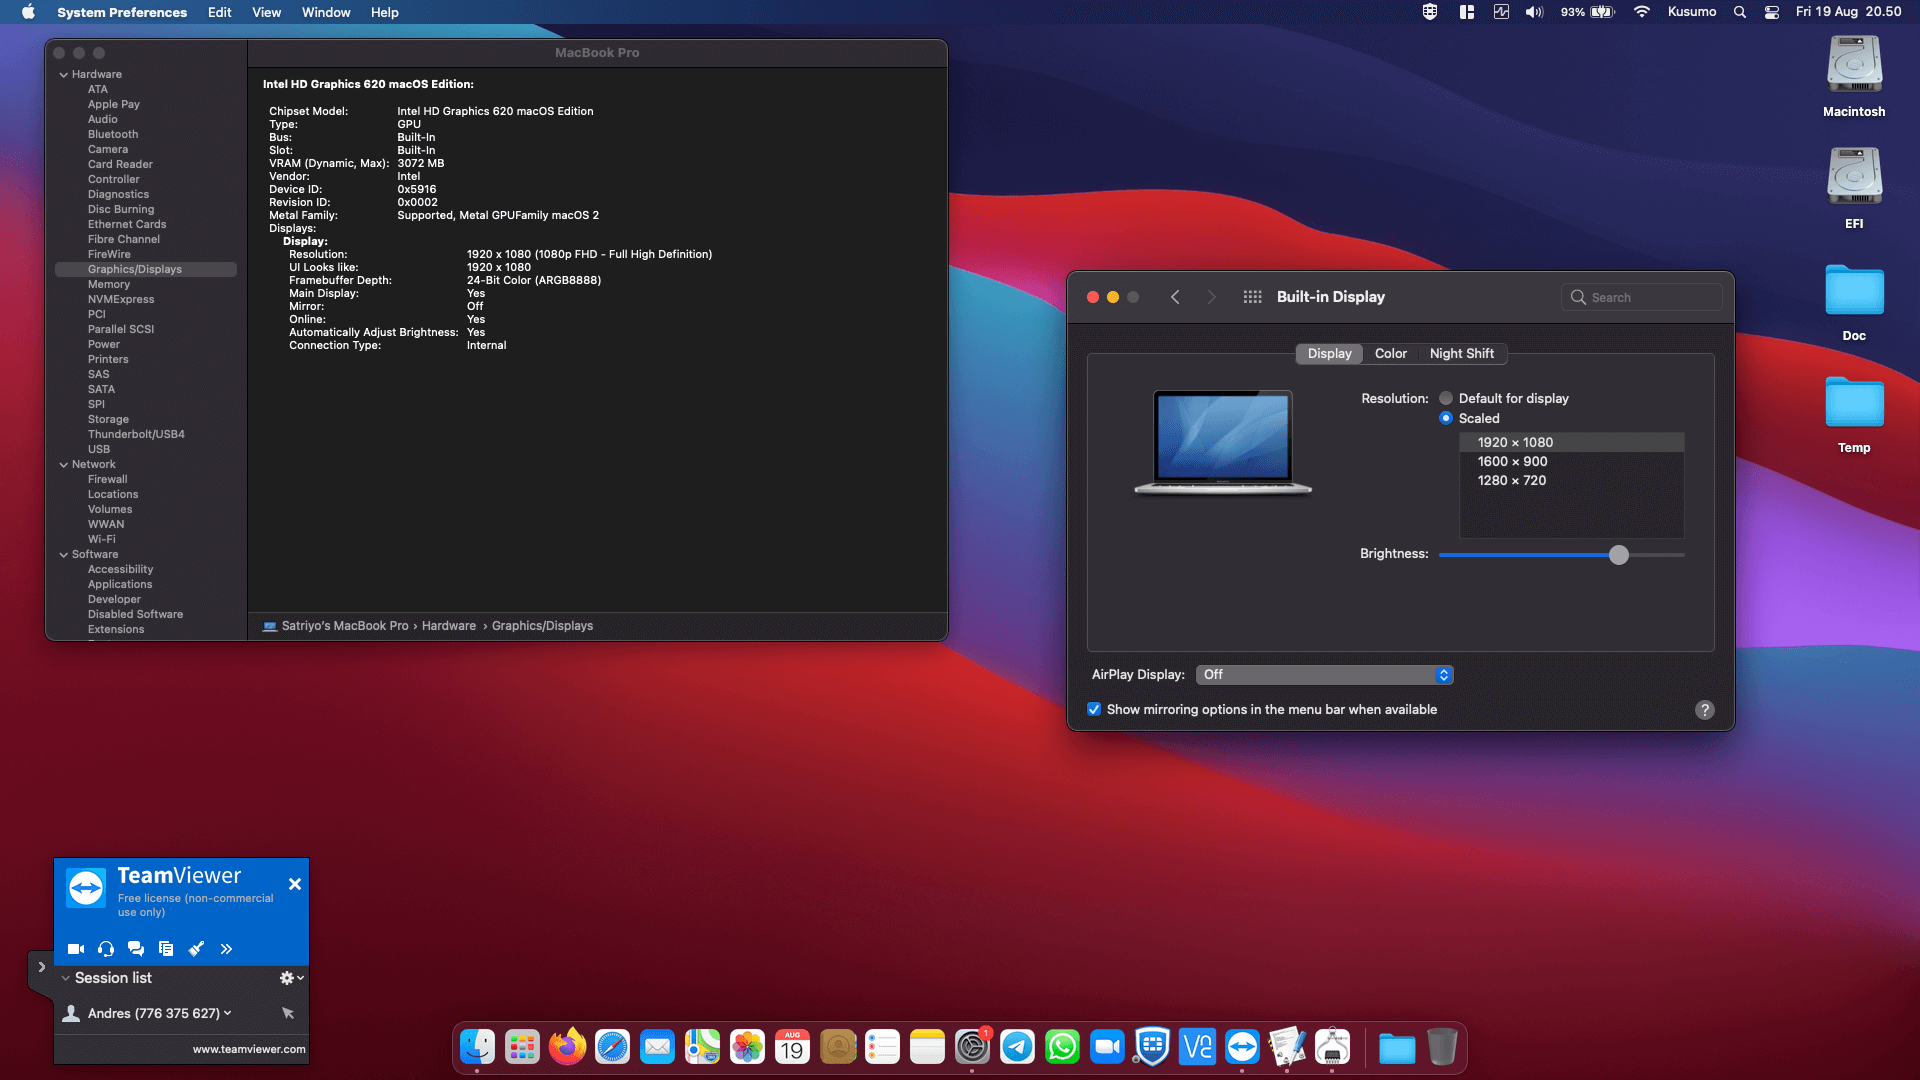Viewport: 1920px width, 1080px height.
Task: Click the TeamViewer headset audio icon
Action: pyautogui.click(x=106, y=949)
